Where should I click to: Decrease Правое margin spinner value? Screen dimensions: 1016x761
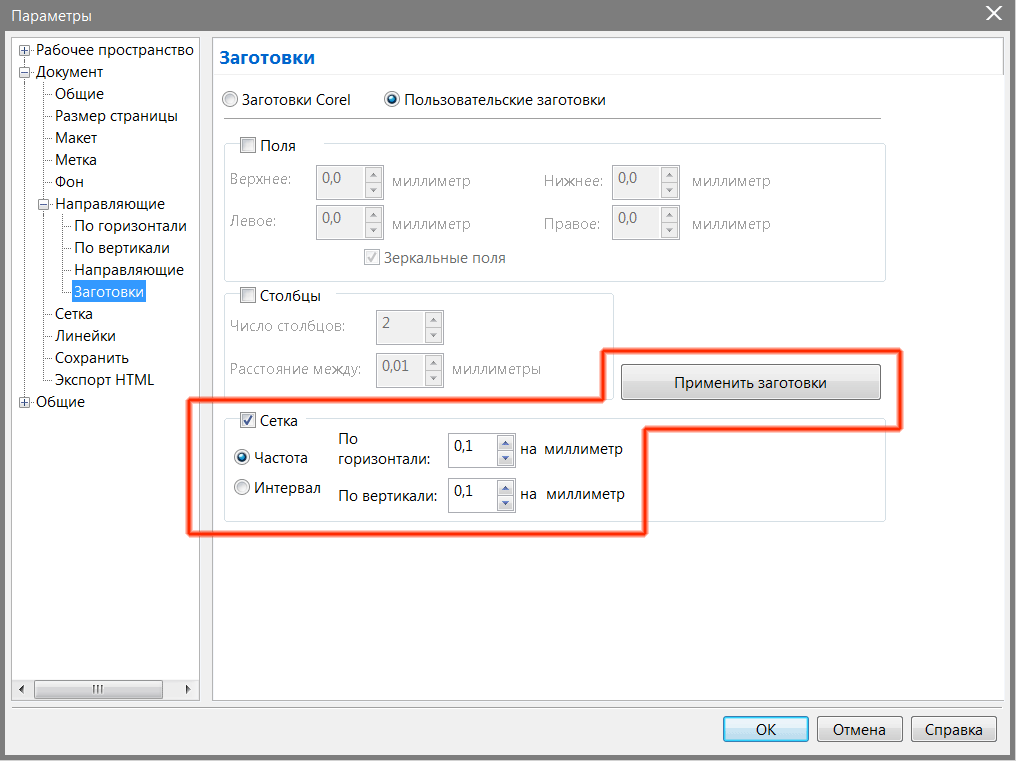click(669, 230)
